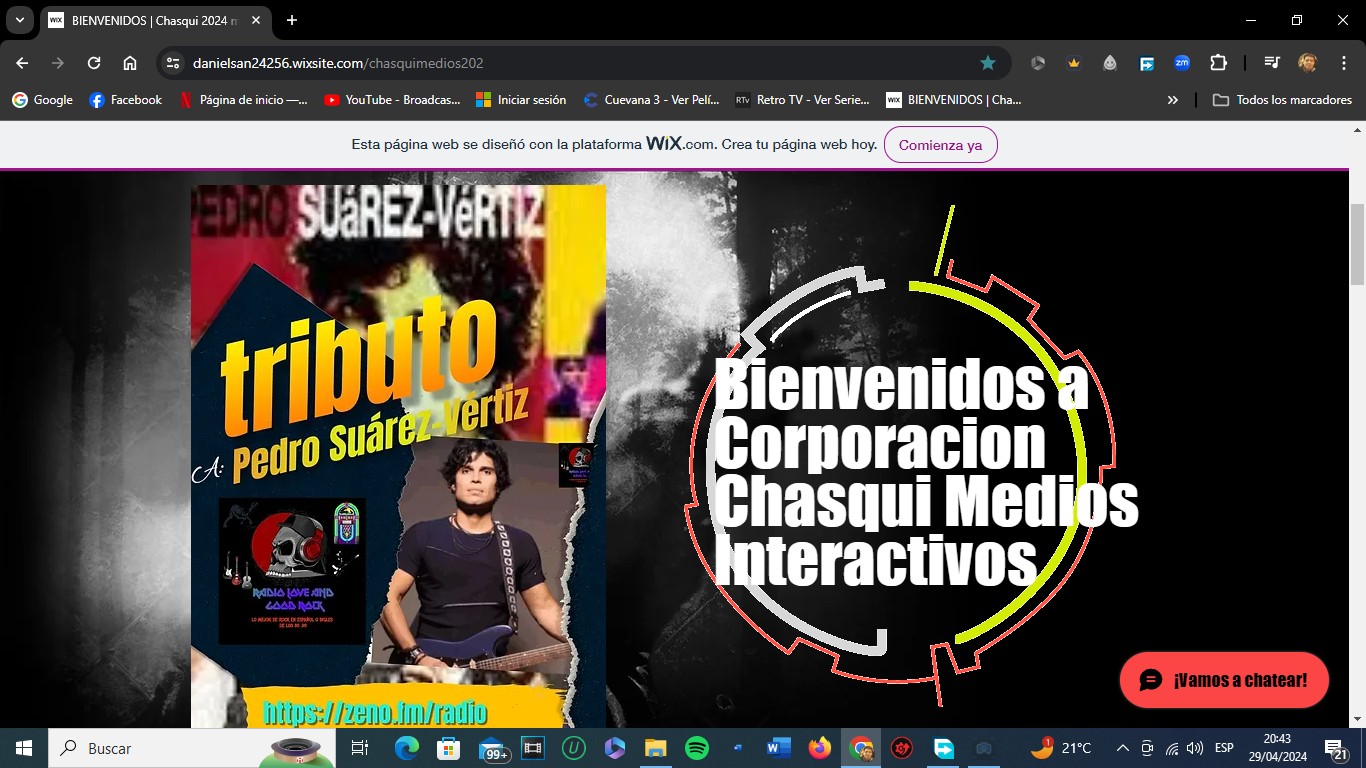Open the tab search dropdown arrow
Viewport: 1366px width, 768px height.
19,20
